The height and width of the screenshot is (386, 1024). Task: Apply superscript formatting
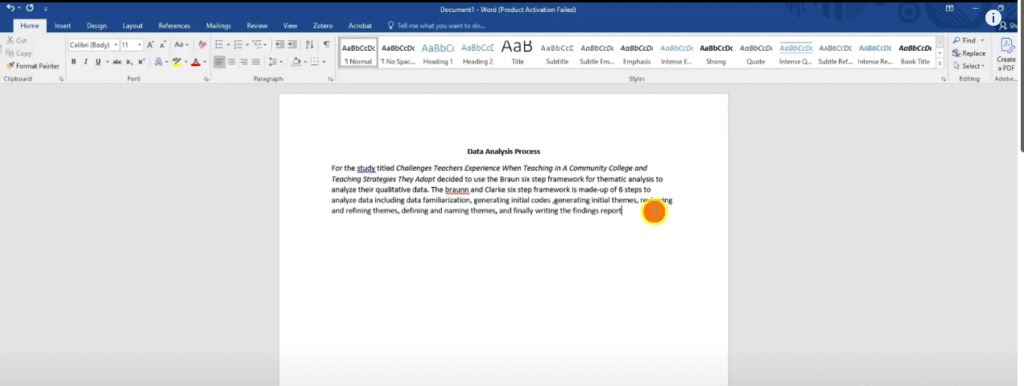pos(141,62)
